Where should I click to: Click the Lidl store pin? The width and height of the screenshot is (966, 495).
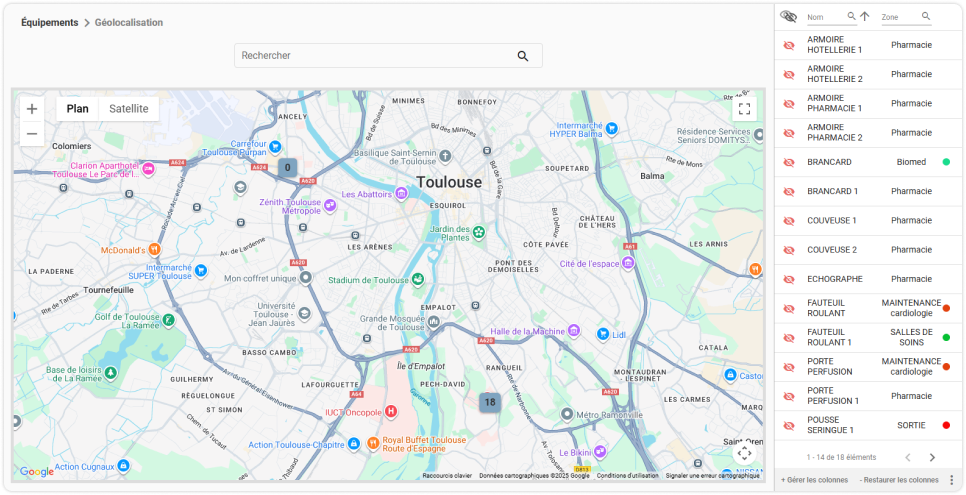coord(603,334)
